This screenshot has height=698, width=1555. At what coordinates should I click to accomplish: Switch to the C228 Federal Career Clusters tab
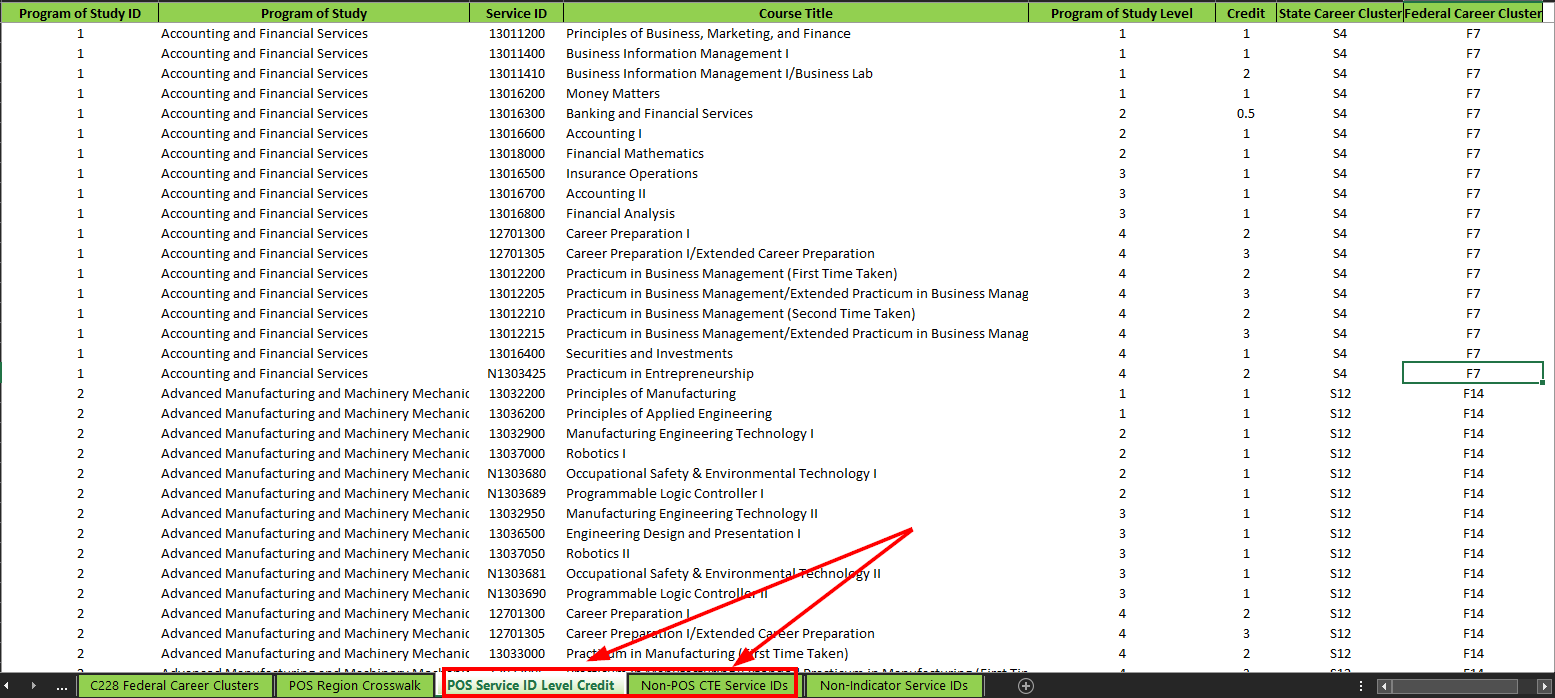[x=176, y=686]
